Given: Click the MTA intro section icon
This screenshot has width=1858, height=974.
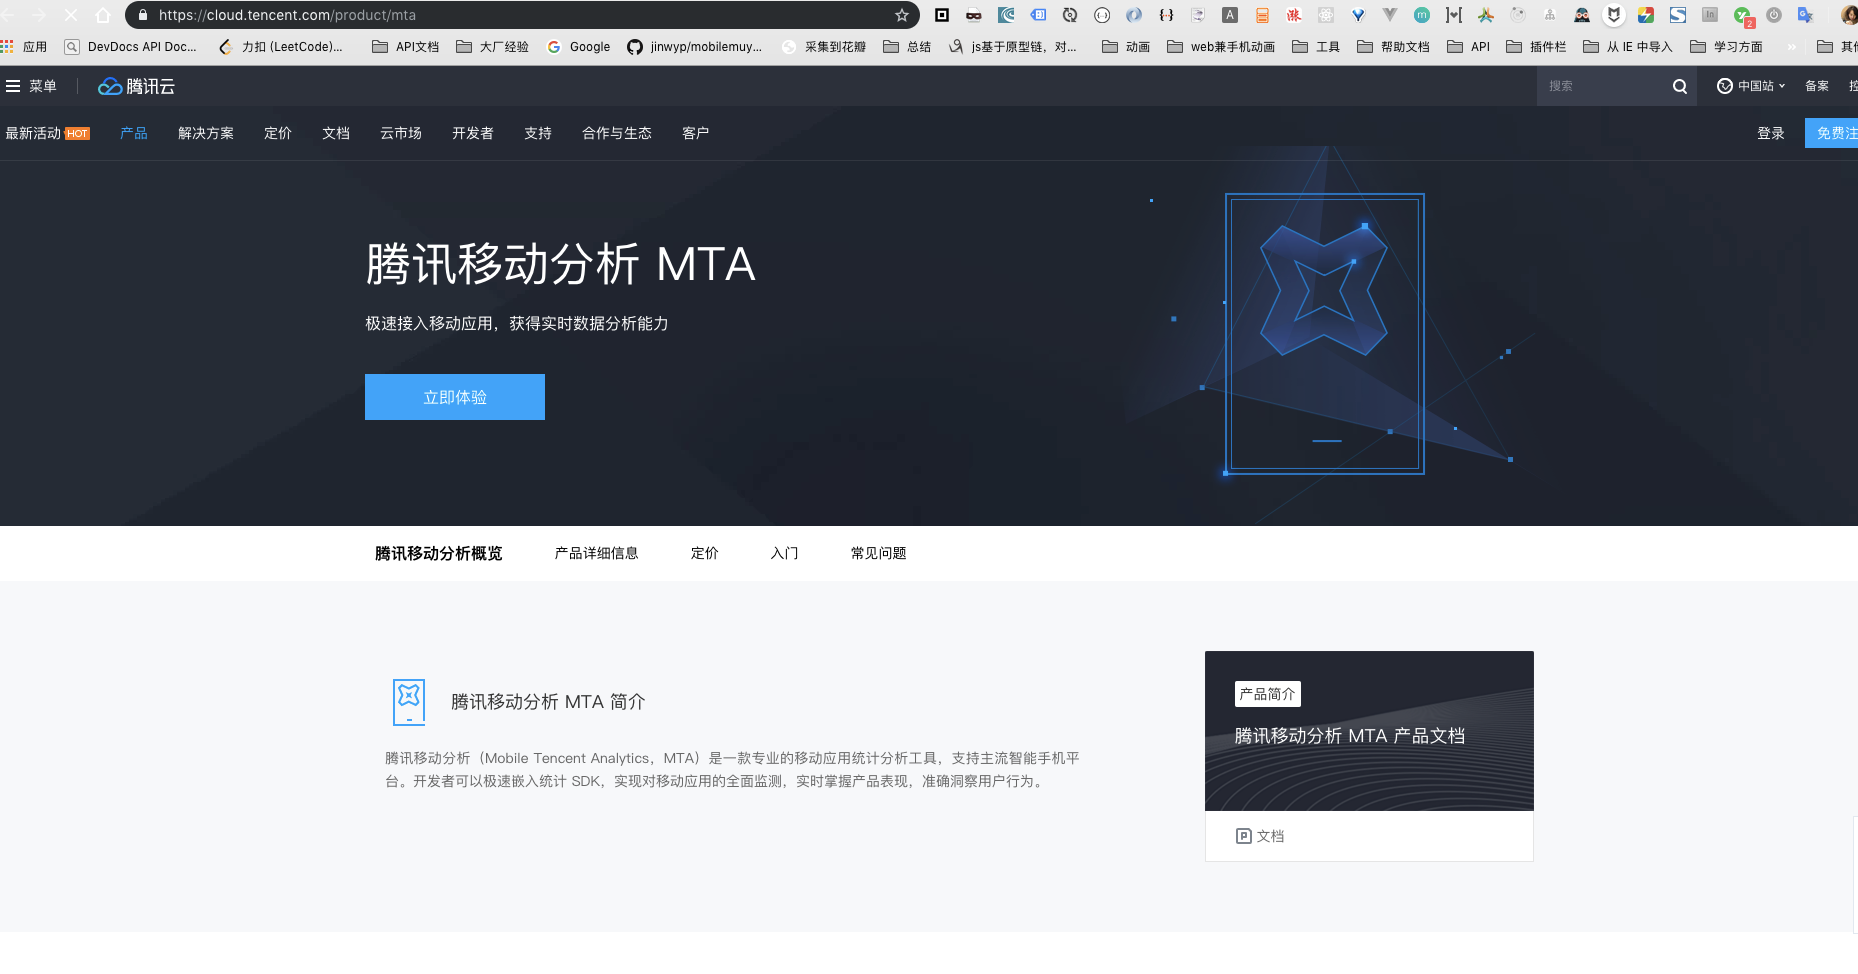Looking at the screenshot, I should point(409,702).
